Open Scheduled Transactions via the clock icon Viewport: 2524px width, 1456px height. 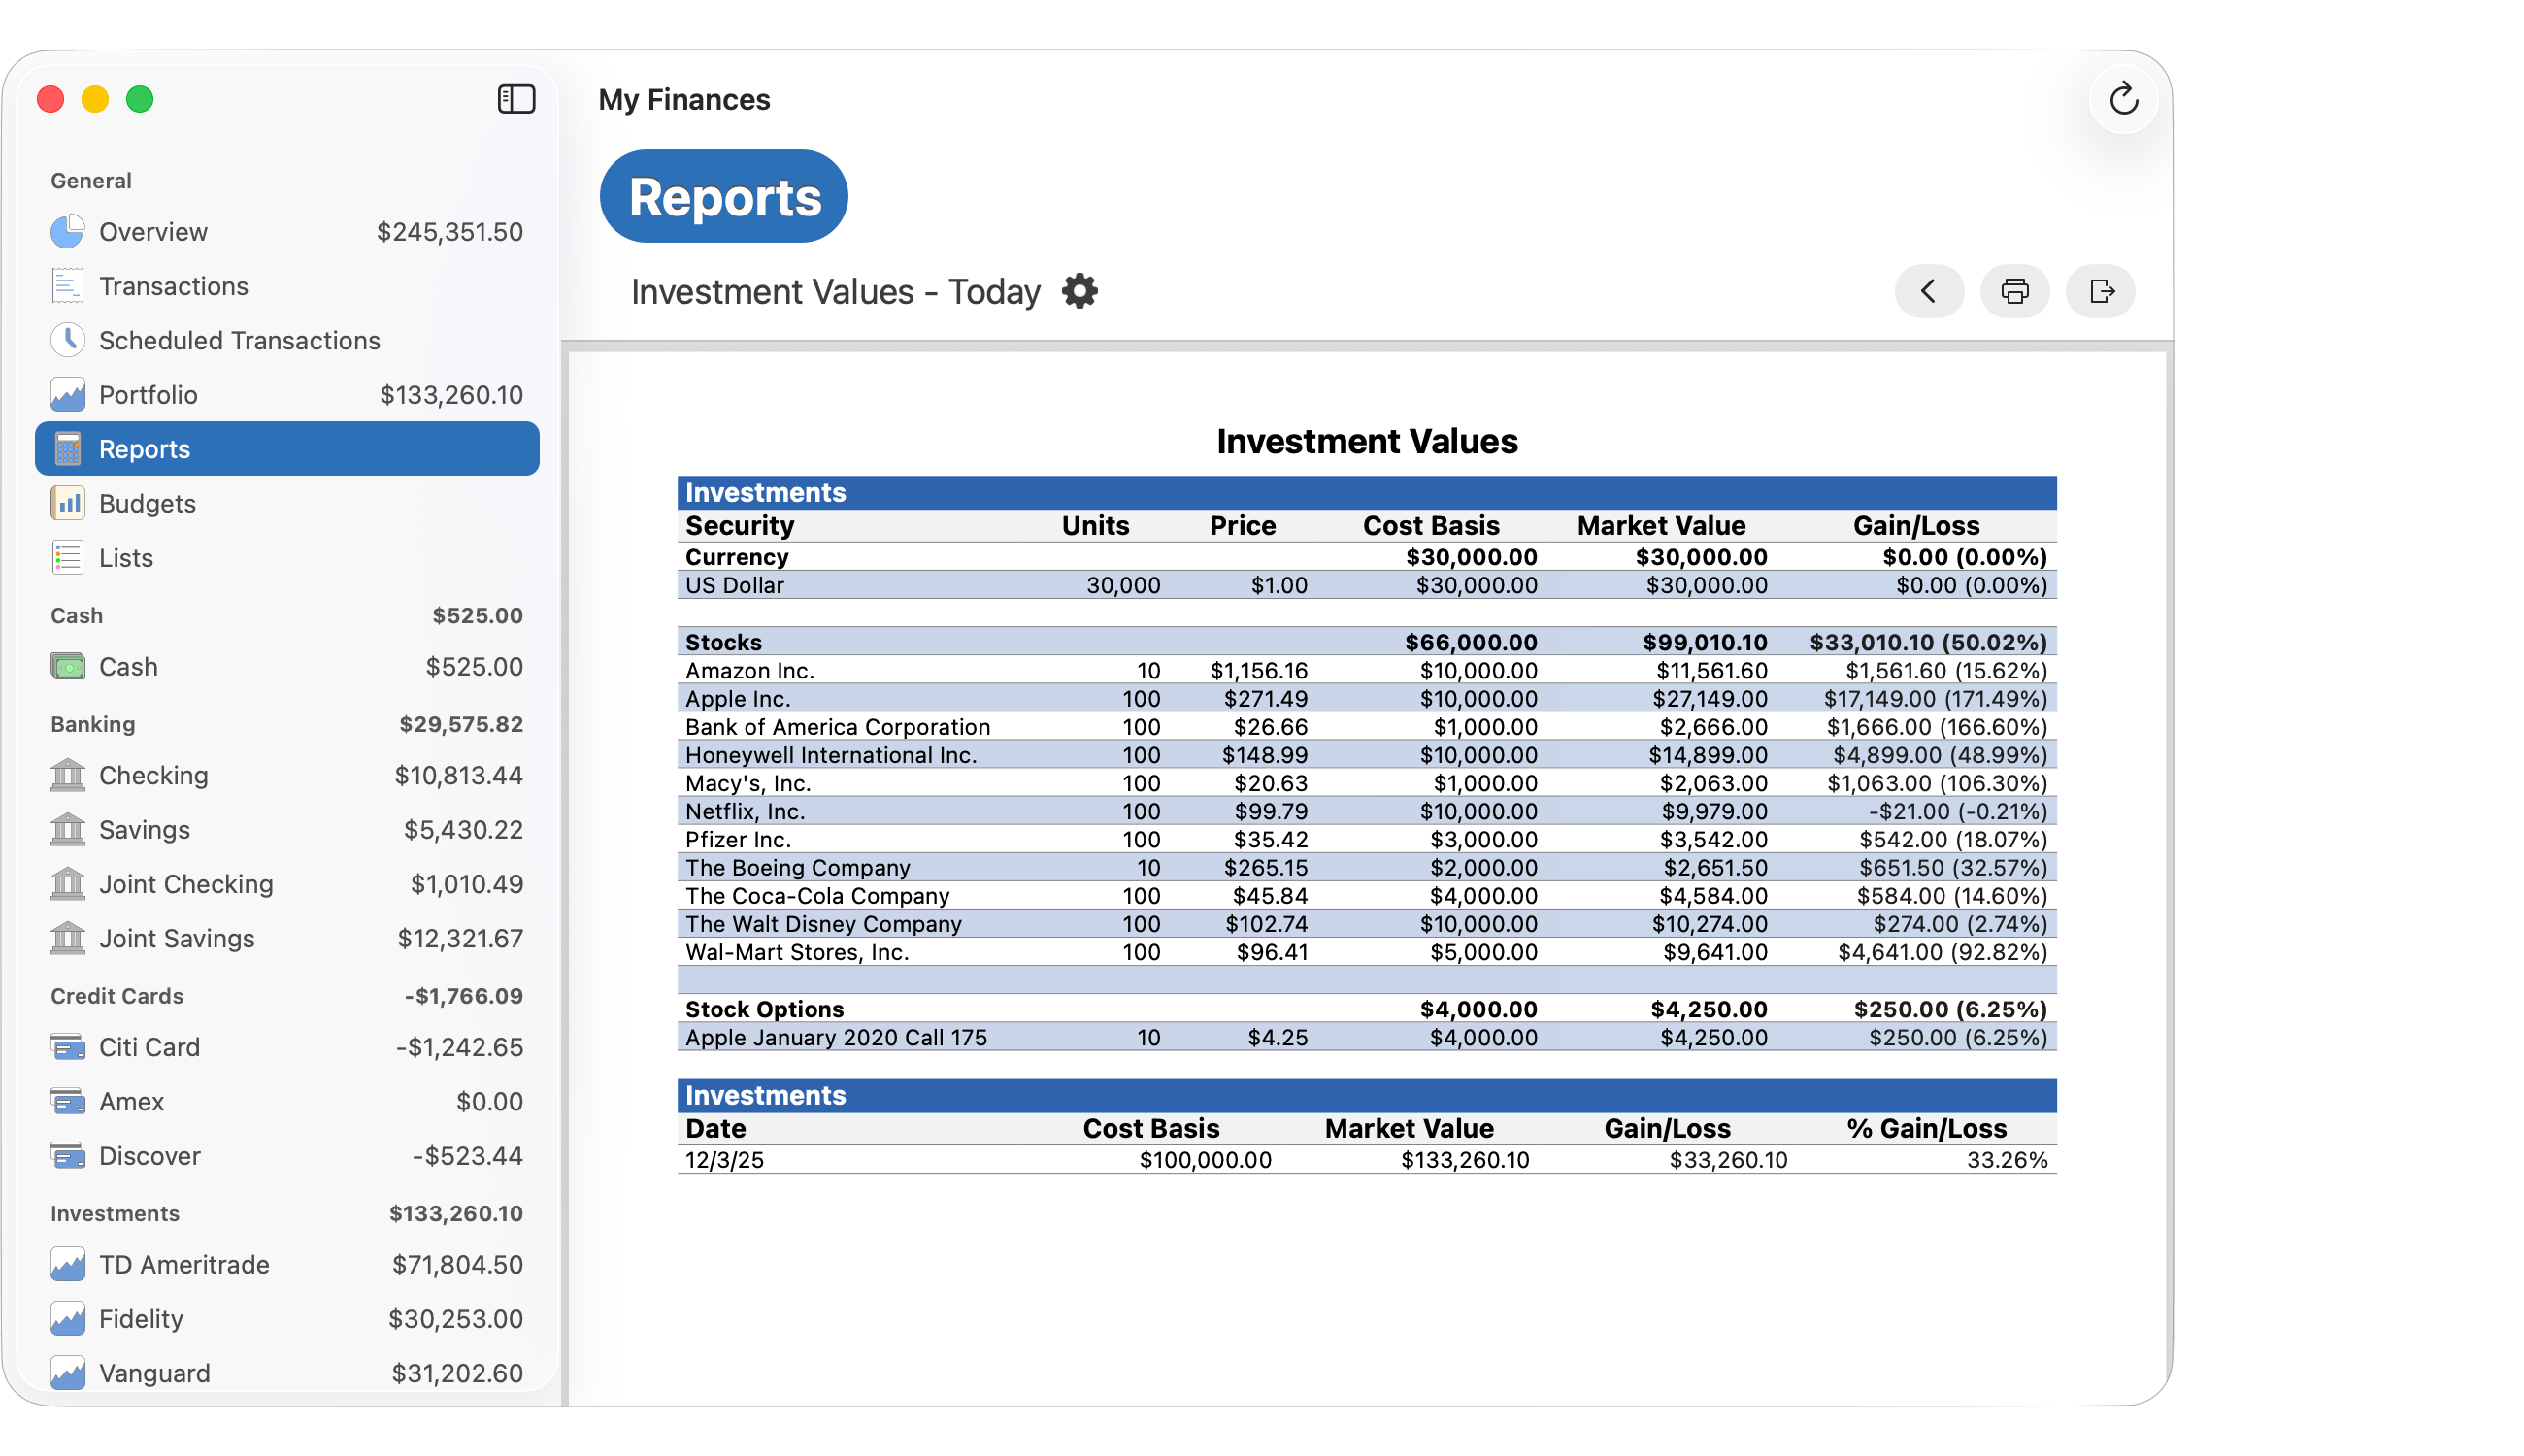click(x=66, y=340)
